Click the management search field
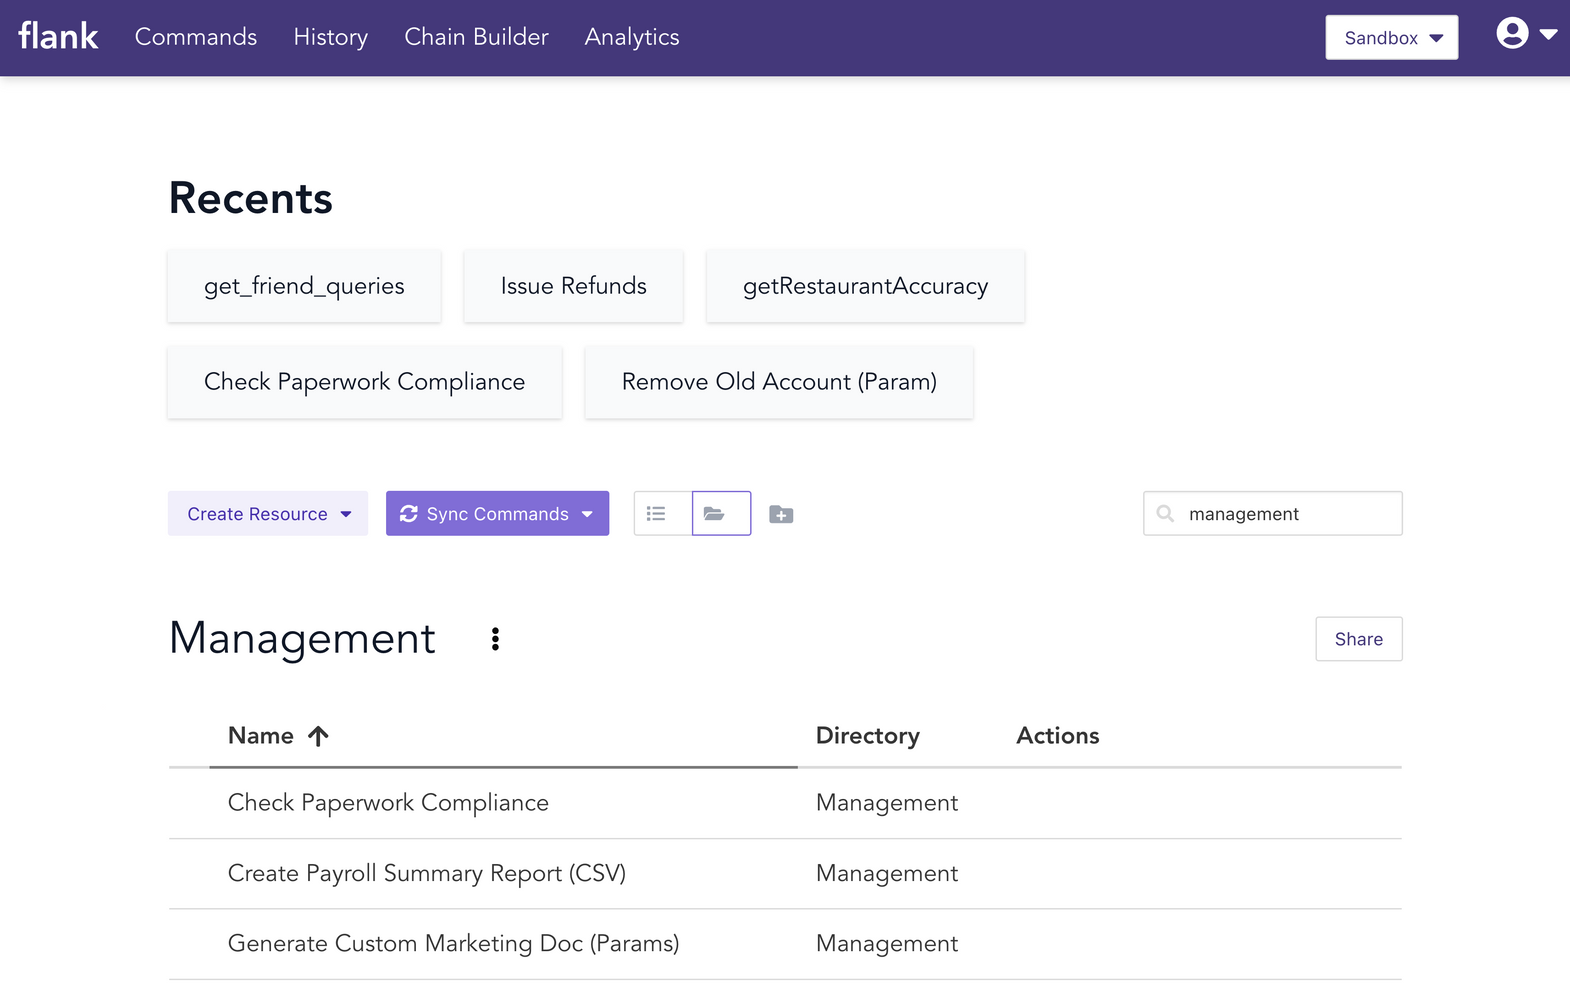1570x989 pixels. tap(1285, 514)
